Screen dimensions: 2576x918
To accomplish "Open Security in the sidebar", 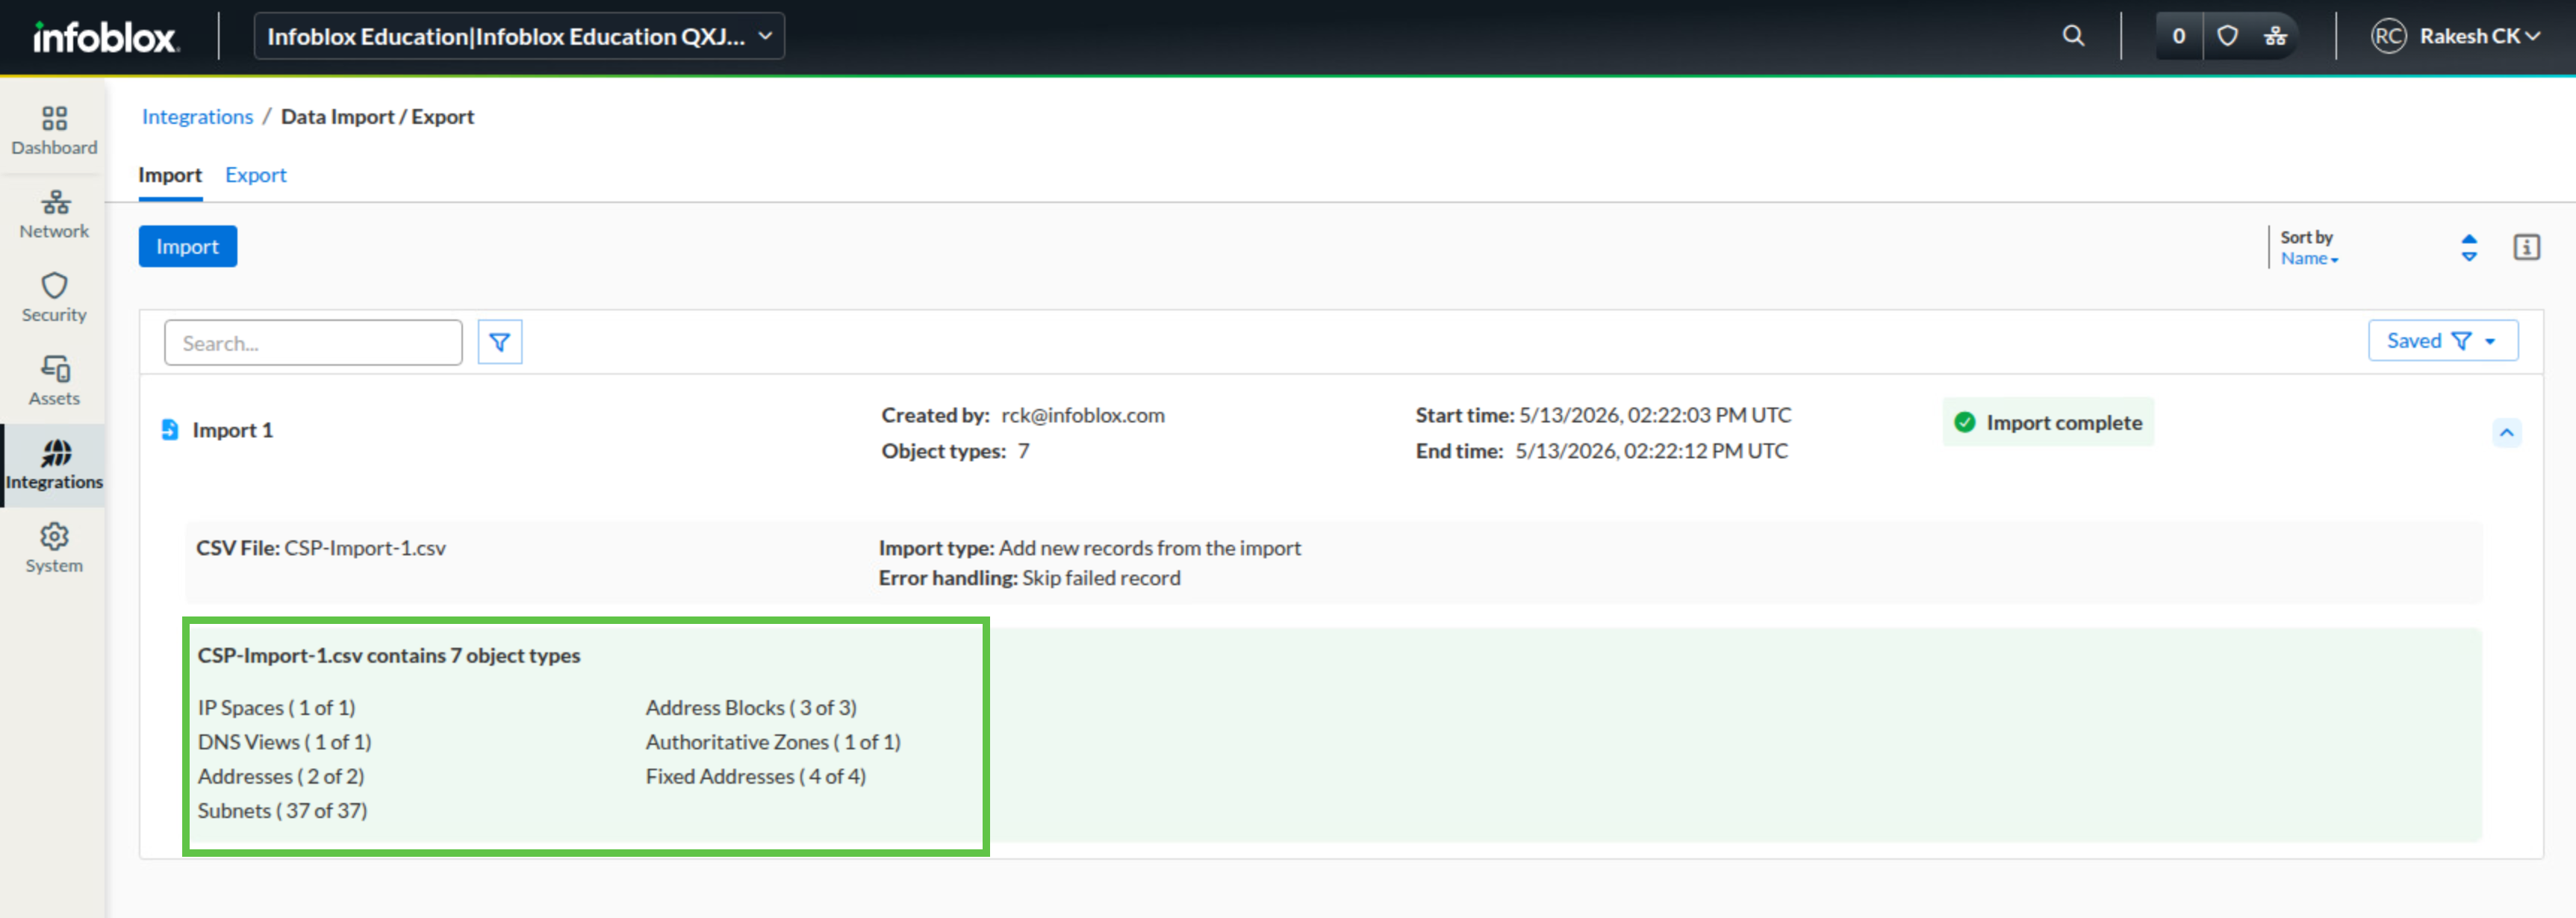I will tap(54, 298).
